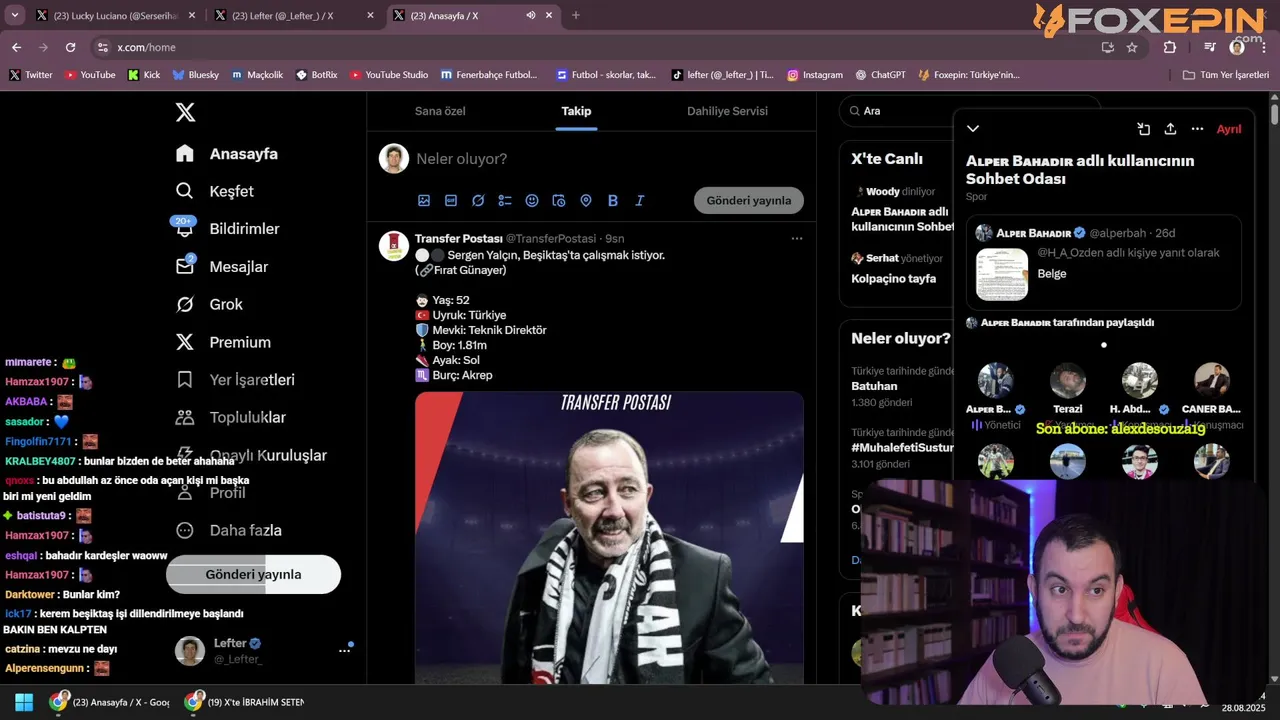Open Yer İşaretleri bookmarks
1280x720 pixels.
point(235,380)
